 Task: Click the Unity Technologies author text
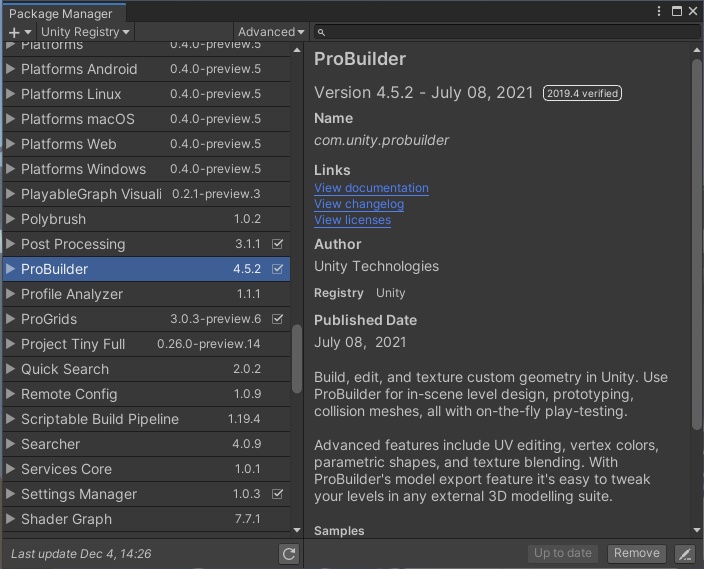pos(377,266)
